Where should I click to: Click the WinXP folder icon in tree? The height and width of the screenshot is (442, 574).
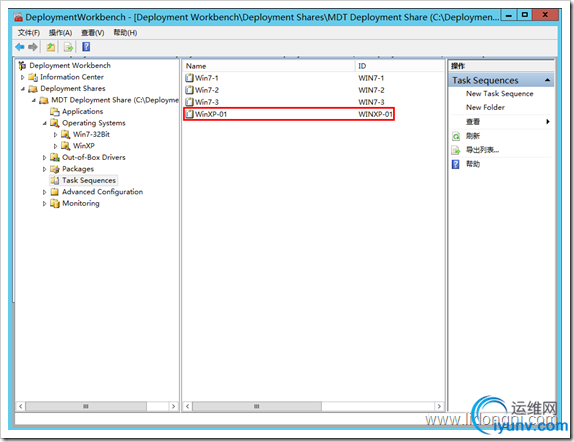tap(66, 146)
